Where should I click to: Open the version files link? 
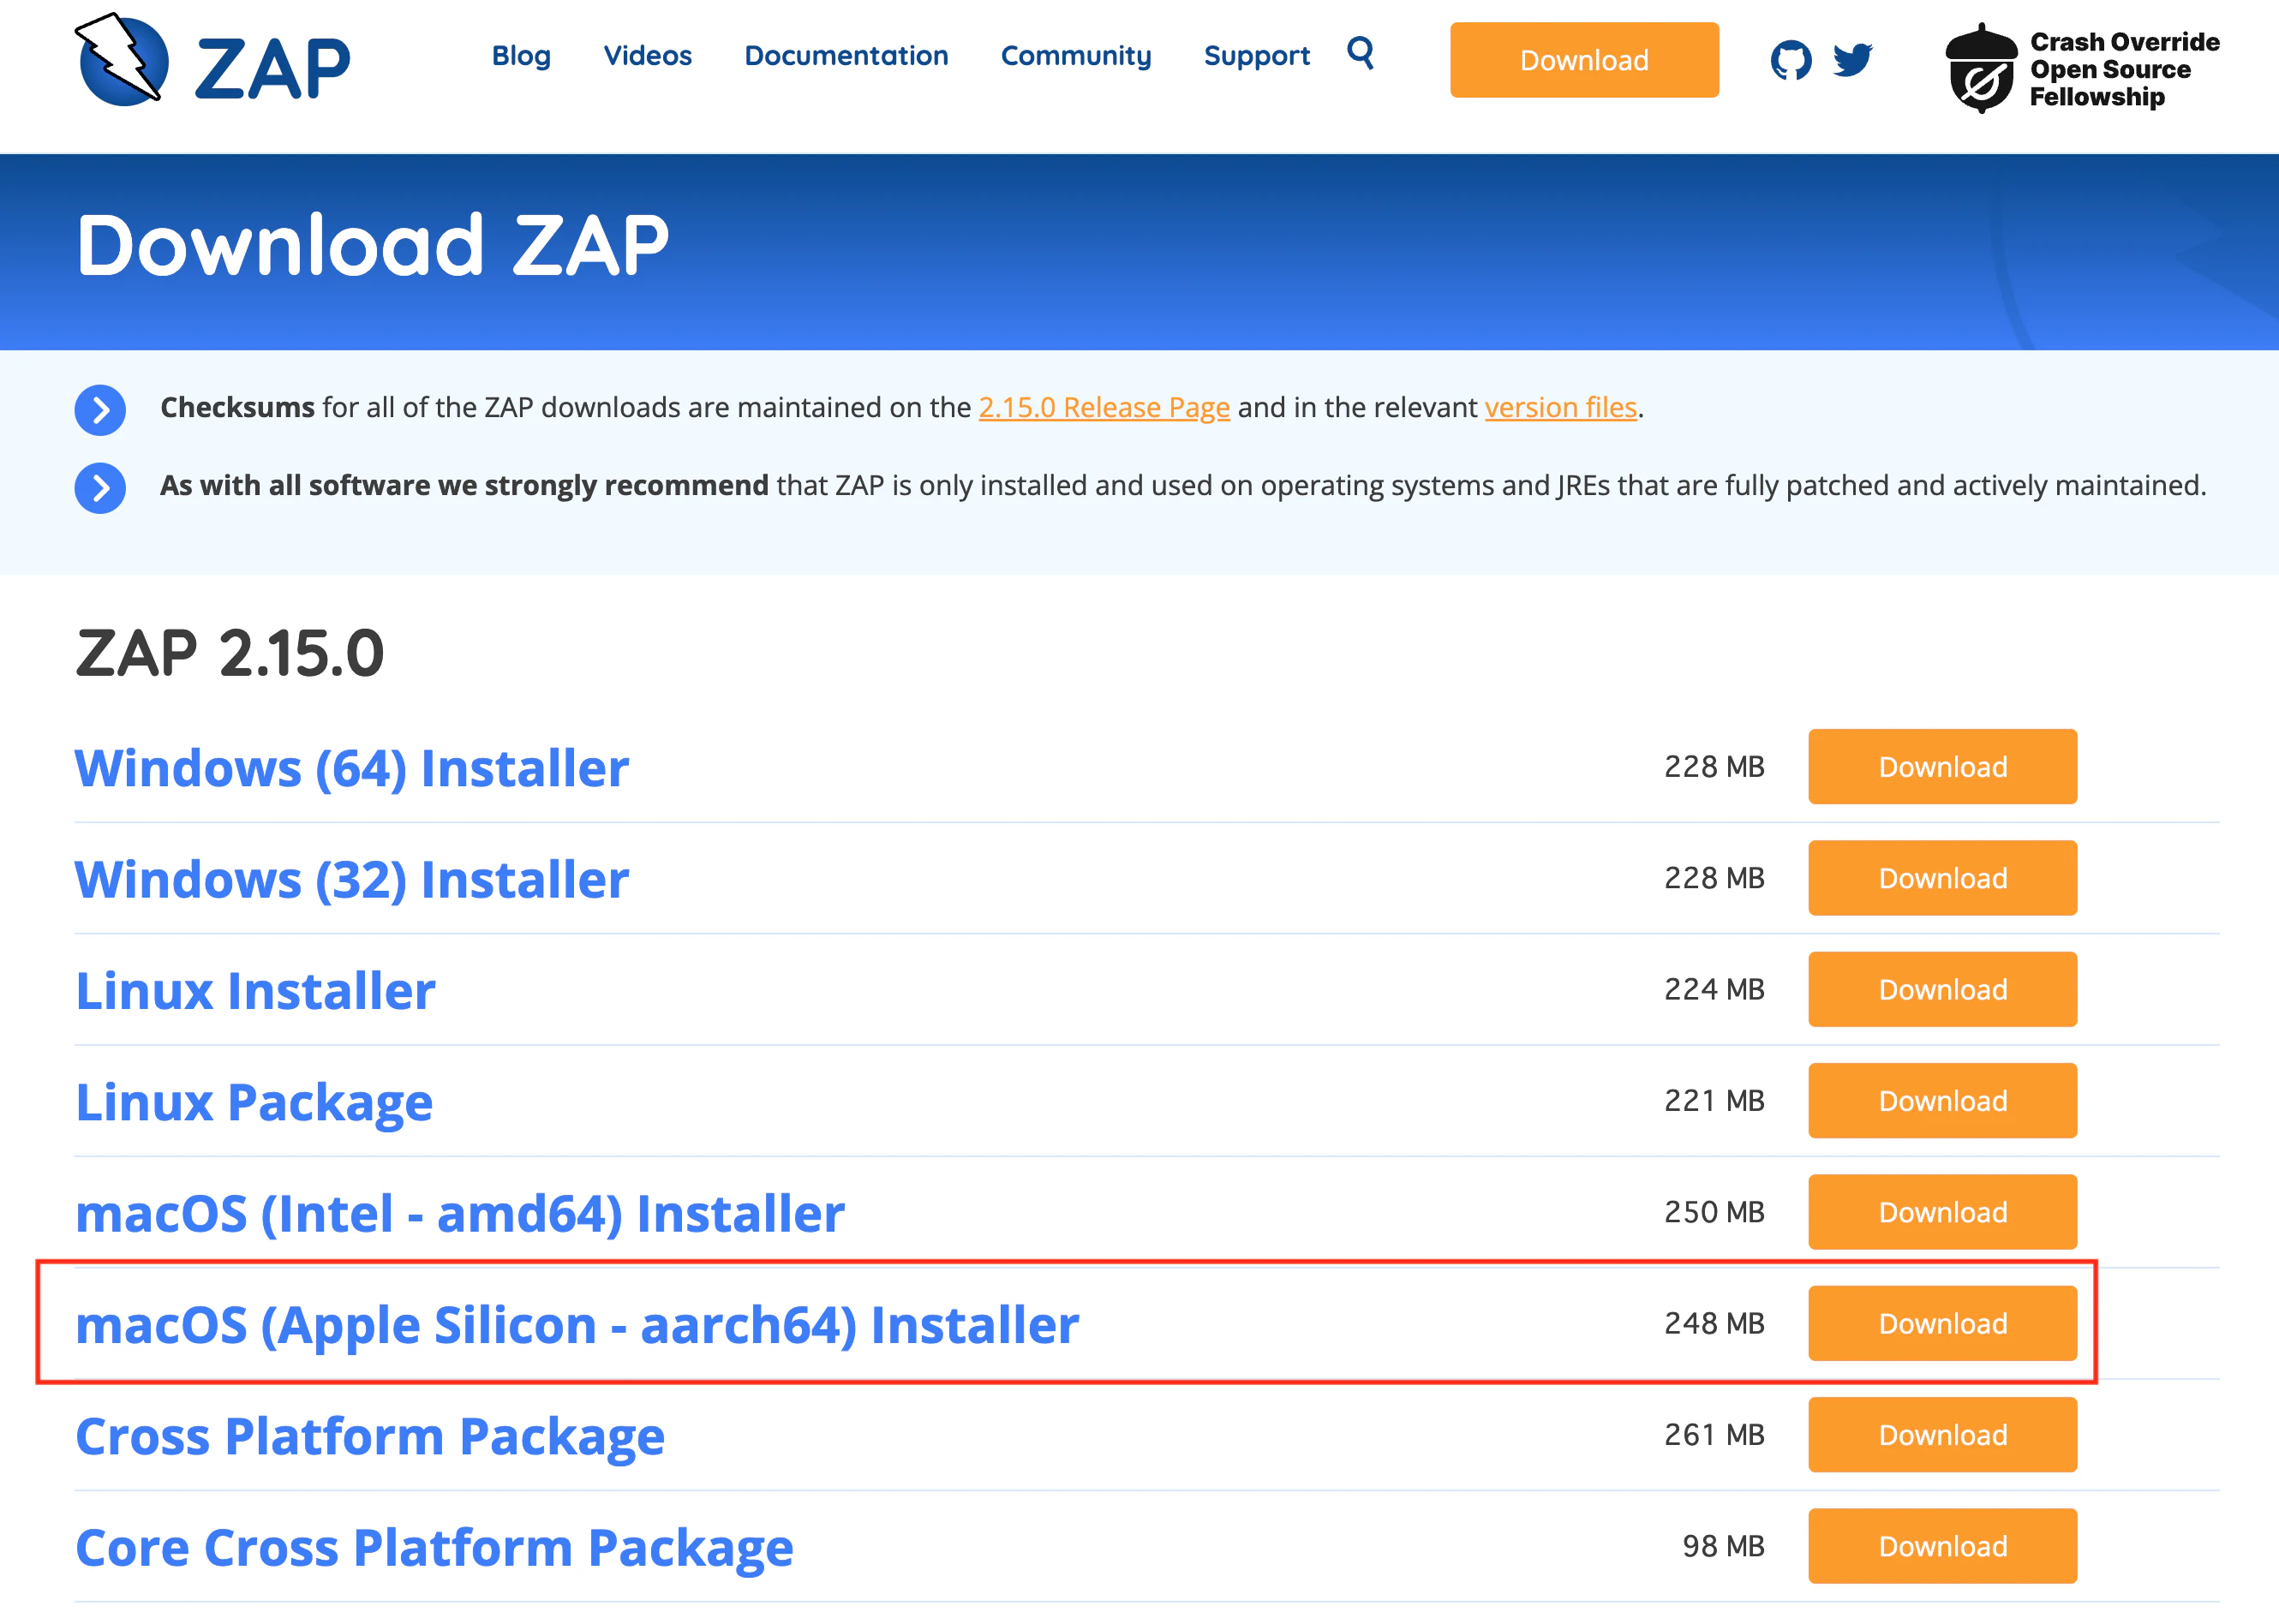pyautogui.click(x=1560, y=408)
